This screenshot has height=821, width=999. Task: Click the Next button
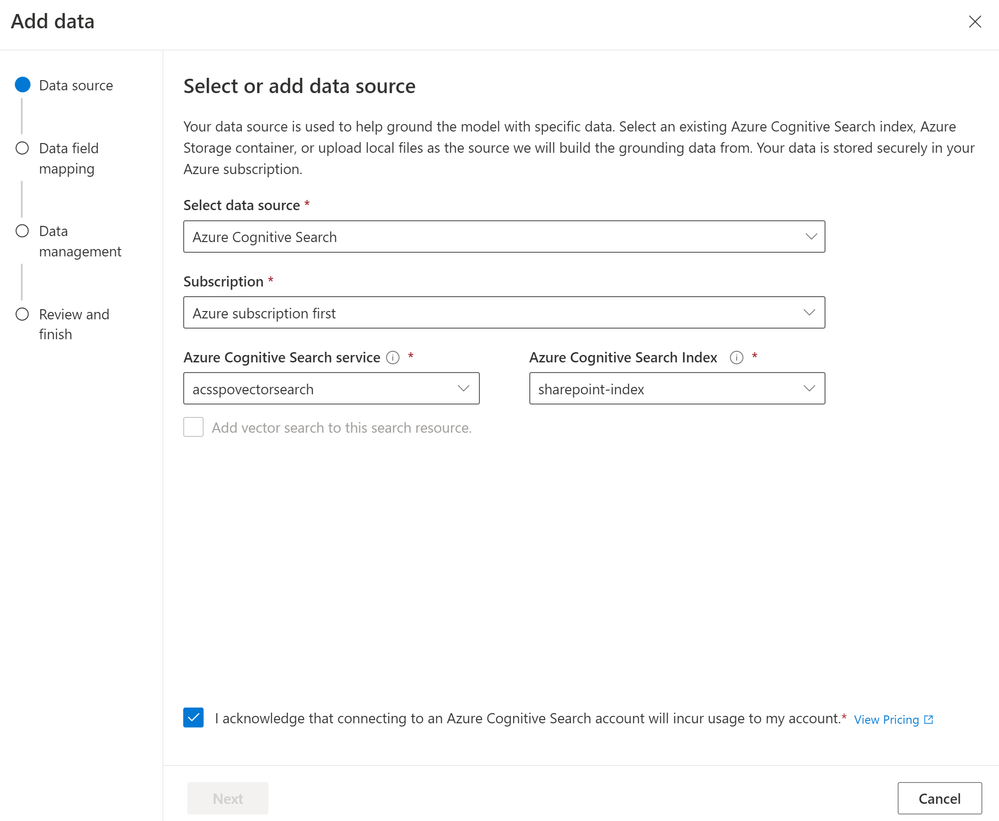228,798
